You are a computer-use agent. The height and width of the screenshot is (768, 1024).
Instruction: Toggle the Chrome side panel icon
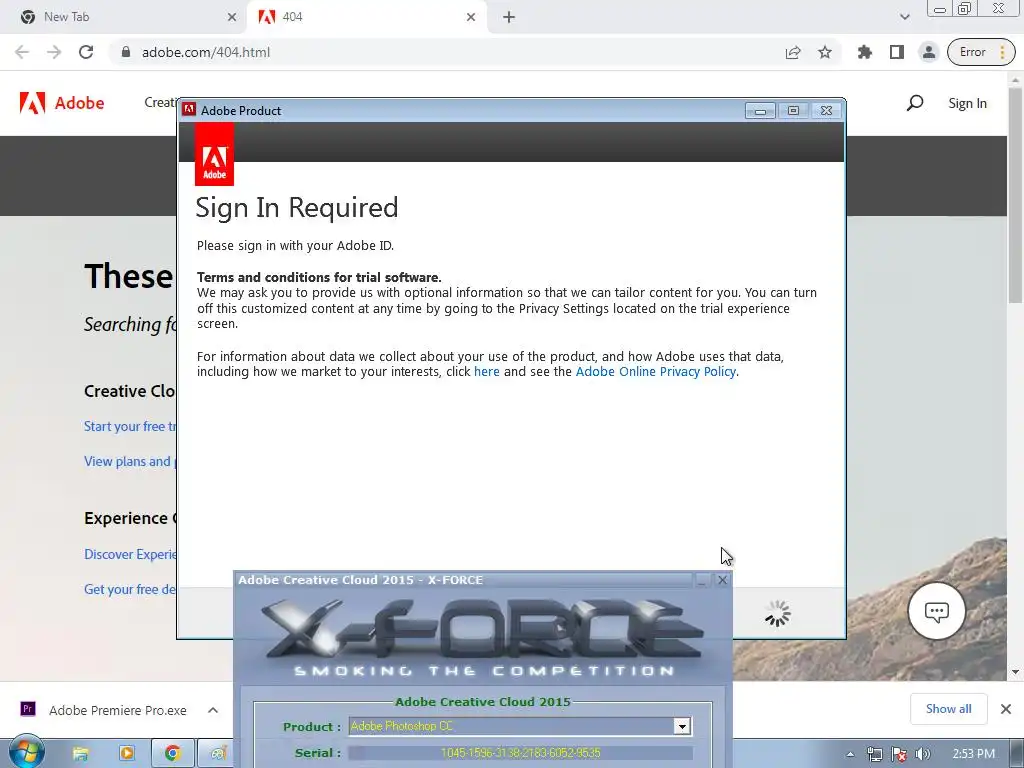(897, 52)
